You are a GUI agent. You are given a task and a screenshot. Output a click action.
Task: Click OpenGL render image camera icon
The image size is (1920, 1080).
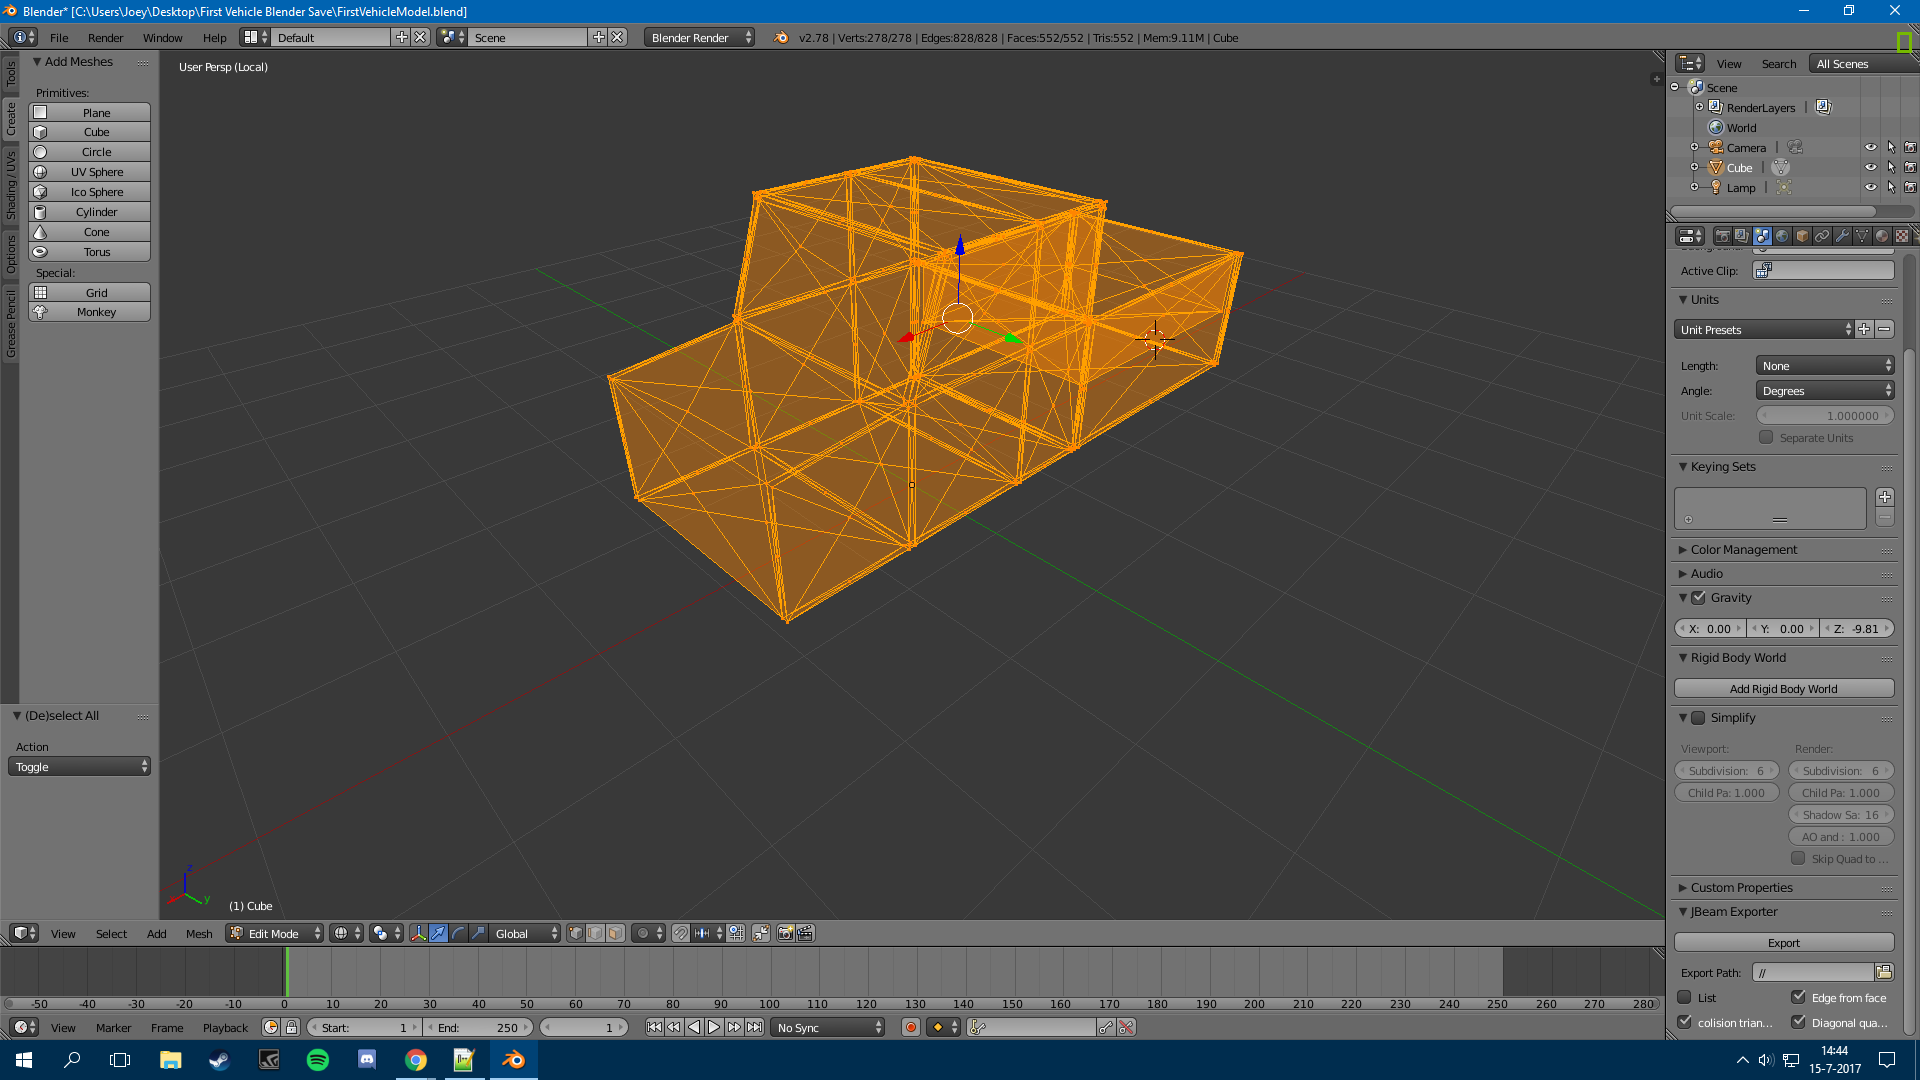786,933
